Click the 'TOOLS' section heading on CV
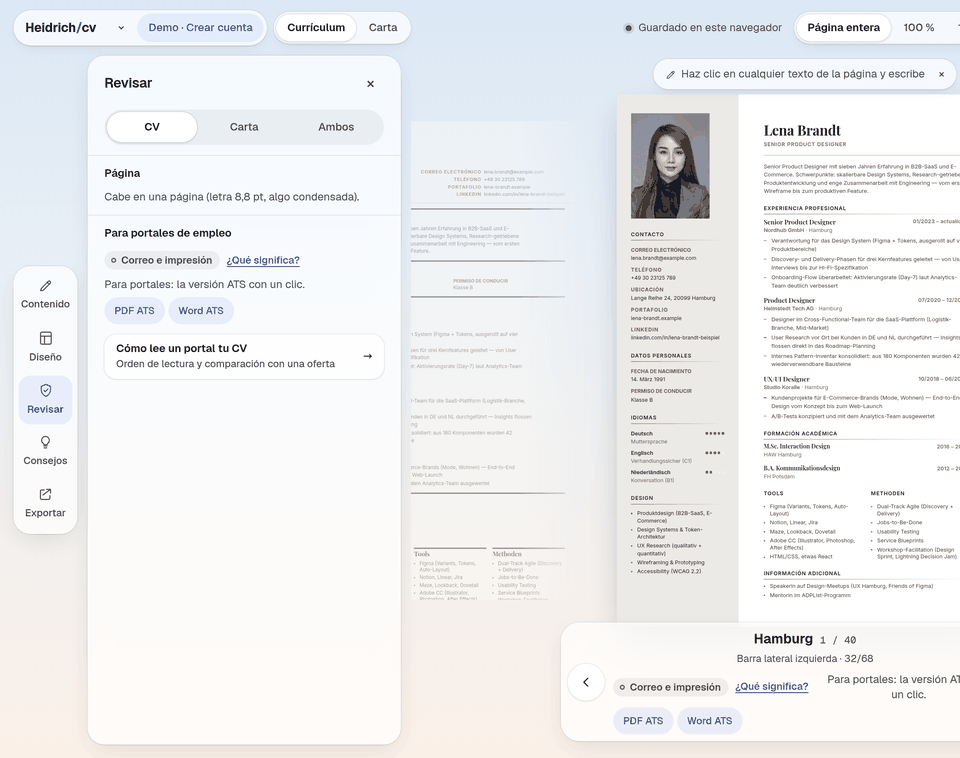This screenshot has height=758, width=960. tap(773, 493)
